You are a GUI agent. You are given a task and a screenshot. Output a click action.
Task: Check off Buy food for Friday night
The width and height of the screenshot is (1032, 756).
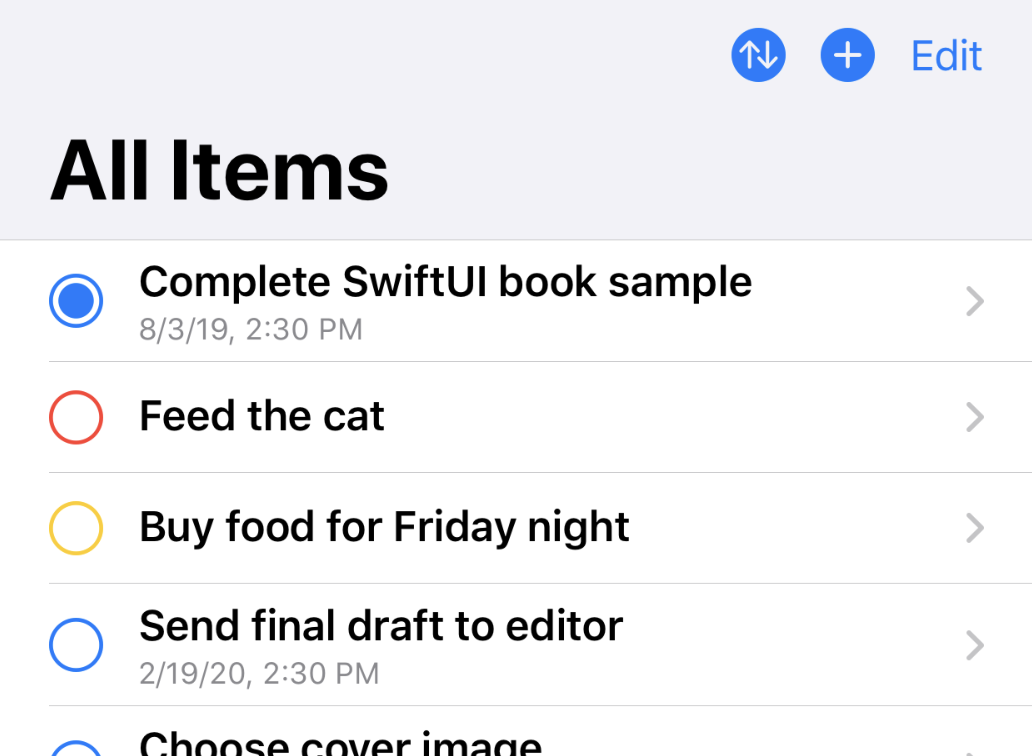coord(76,528)
